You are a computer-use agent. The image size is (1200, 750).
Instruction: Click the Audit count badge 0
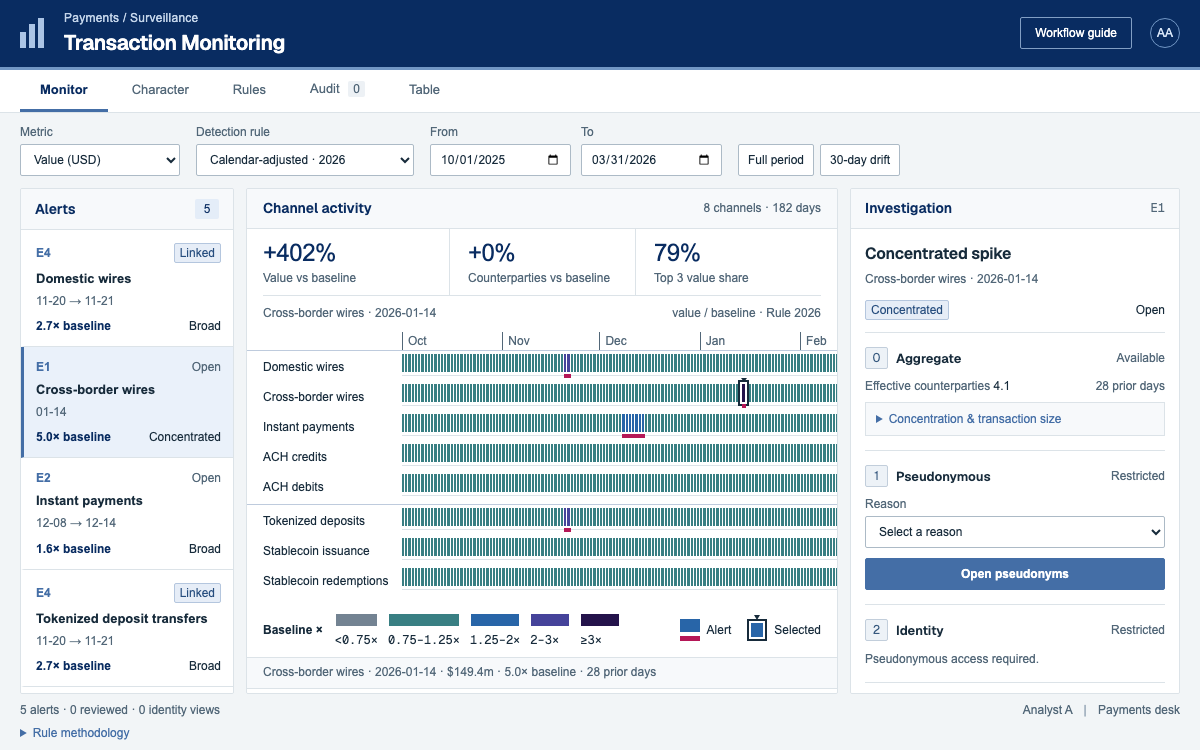[356, 89]
